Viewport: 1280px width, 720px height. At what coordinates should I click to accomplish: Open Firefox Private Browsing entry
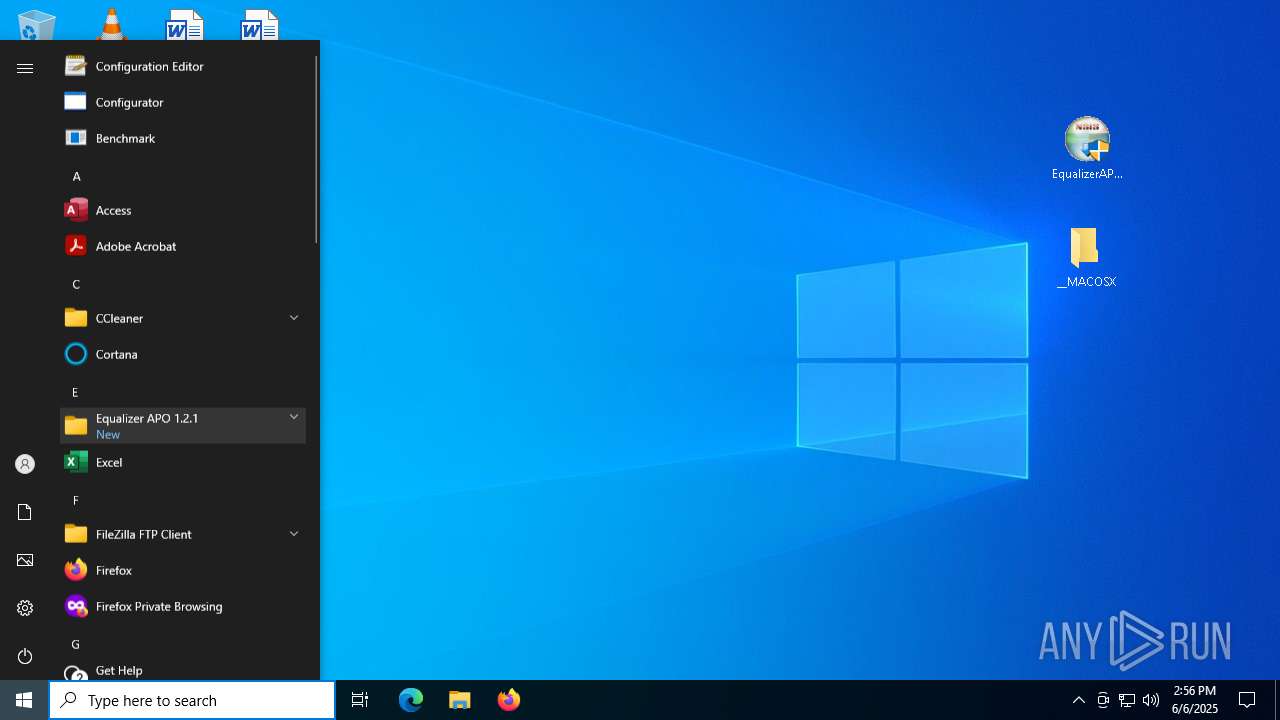(x=183, y=606)
